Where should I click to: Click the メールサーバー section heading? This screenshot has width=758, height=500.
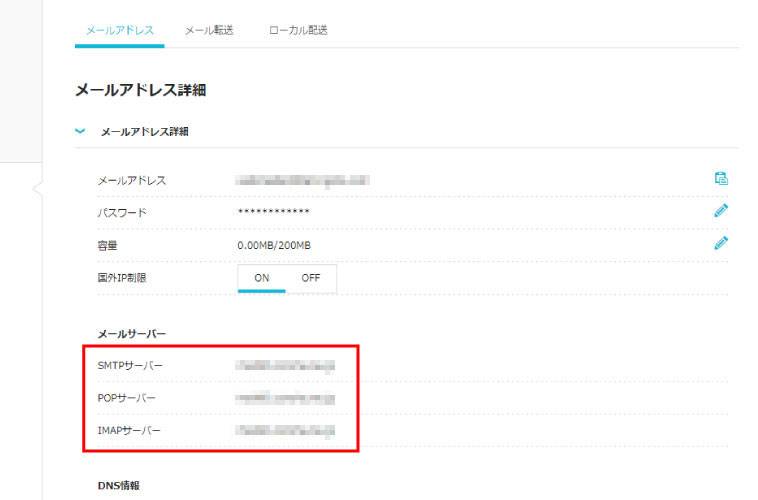(132, 333)
